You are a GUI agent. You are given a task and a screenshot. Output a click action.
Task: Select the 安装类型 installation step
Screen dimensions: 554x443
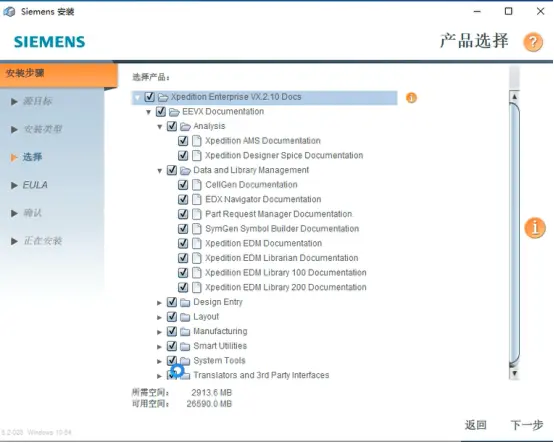pos(43,129)
